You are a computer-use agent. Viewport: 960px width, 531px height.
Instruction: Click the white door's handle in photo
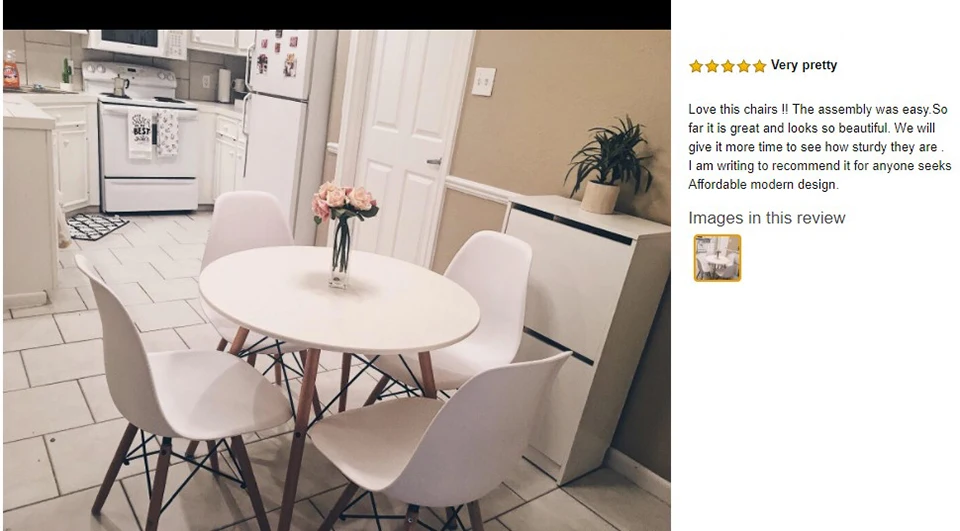[433, 162]
